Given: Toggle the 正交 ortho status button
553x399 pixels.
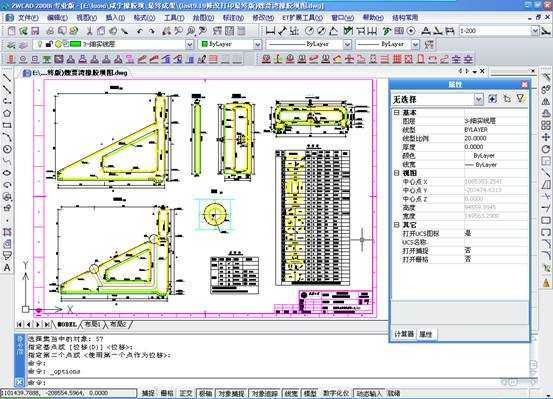Looking at the screenshot, I should (186, 393).
